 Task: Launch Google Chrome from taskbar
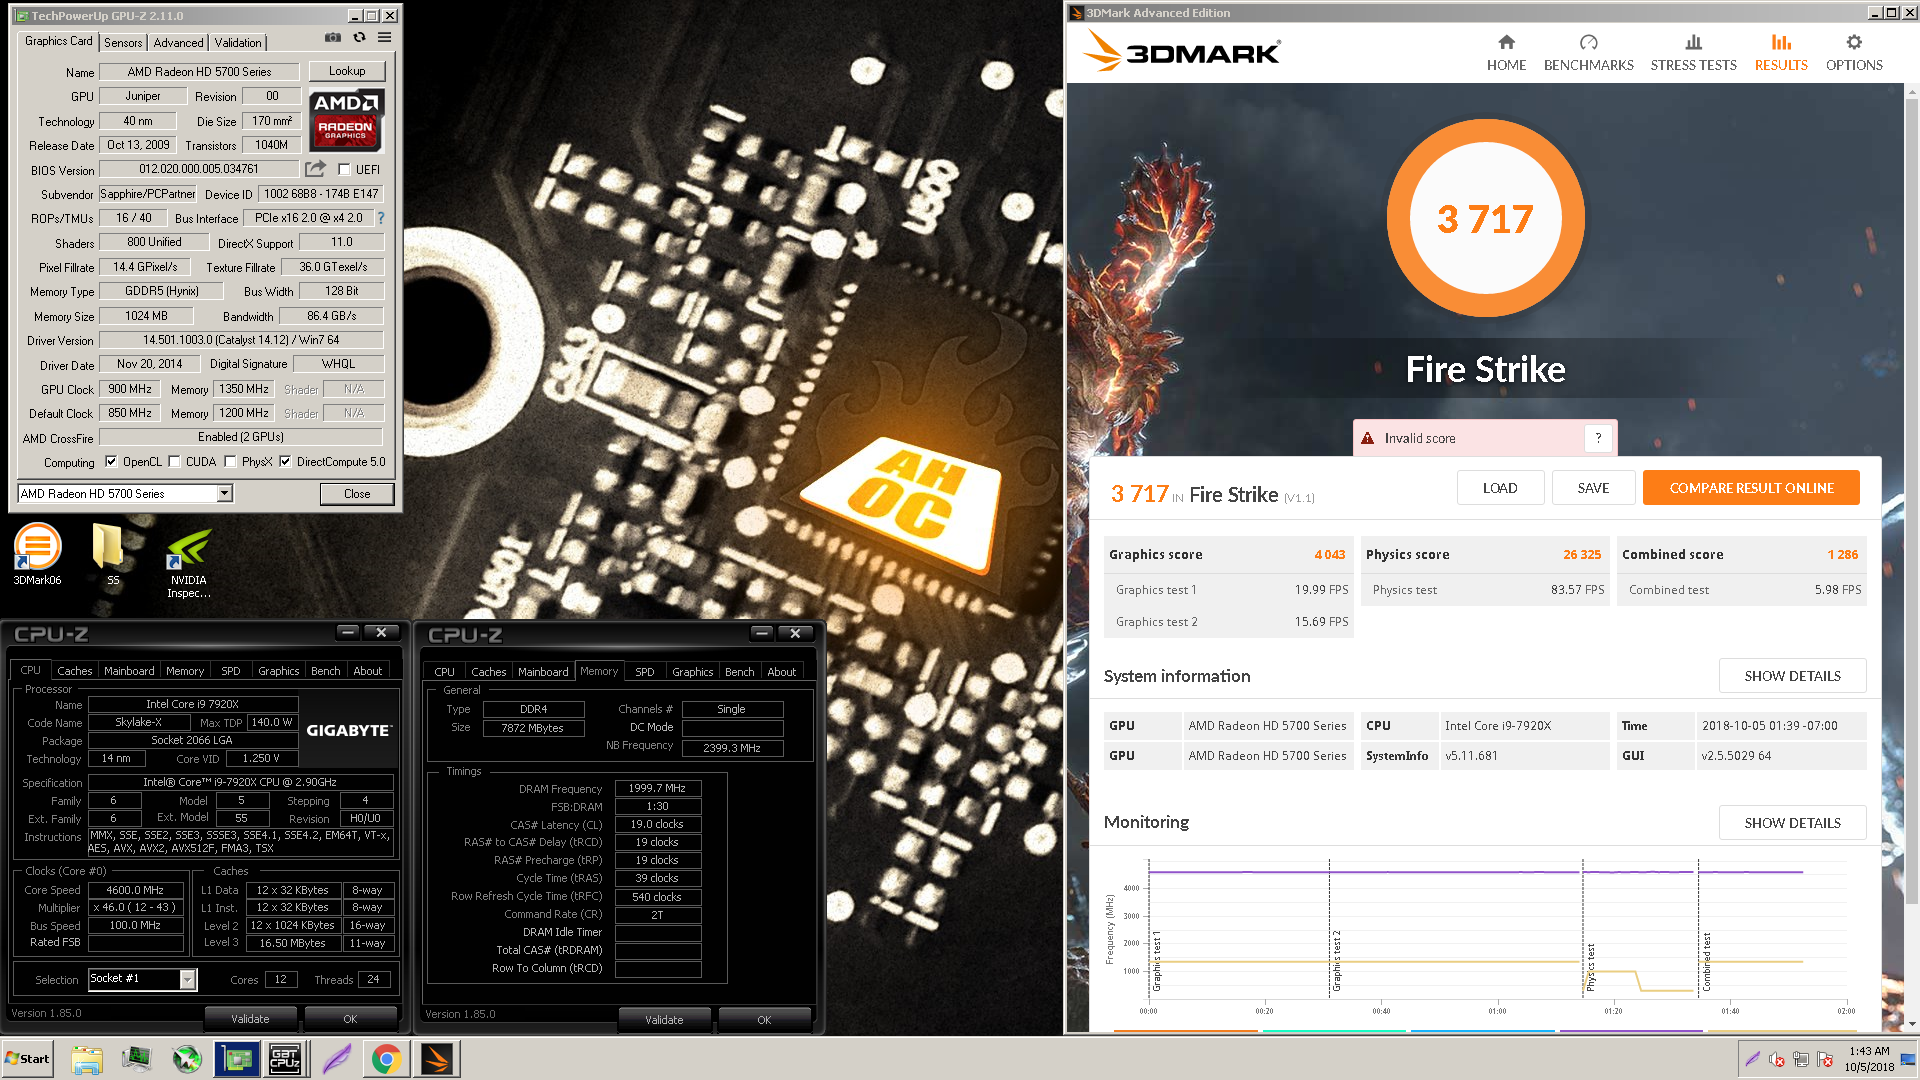point(386,1059)
